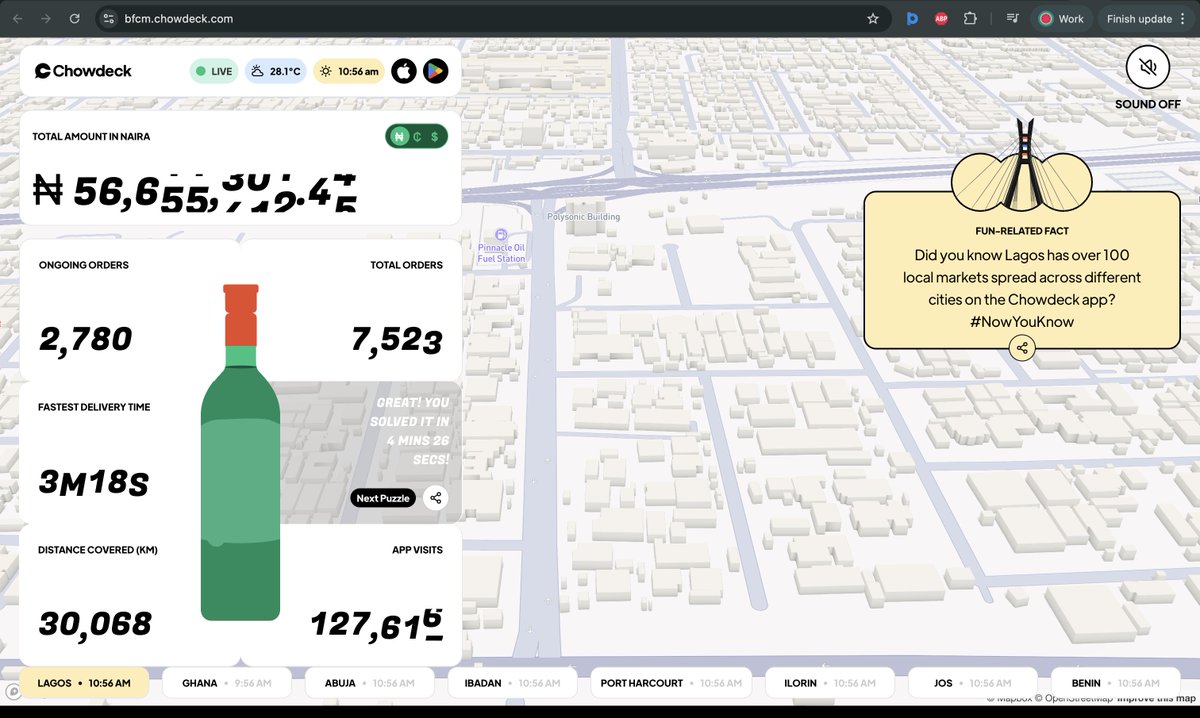Click the LIVE status badge
1200x718 pixels.
[x=214, y=71]
